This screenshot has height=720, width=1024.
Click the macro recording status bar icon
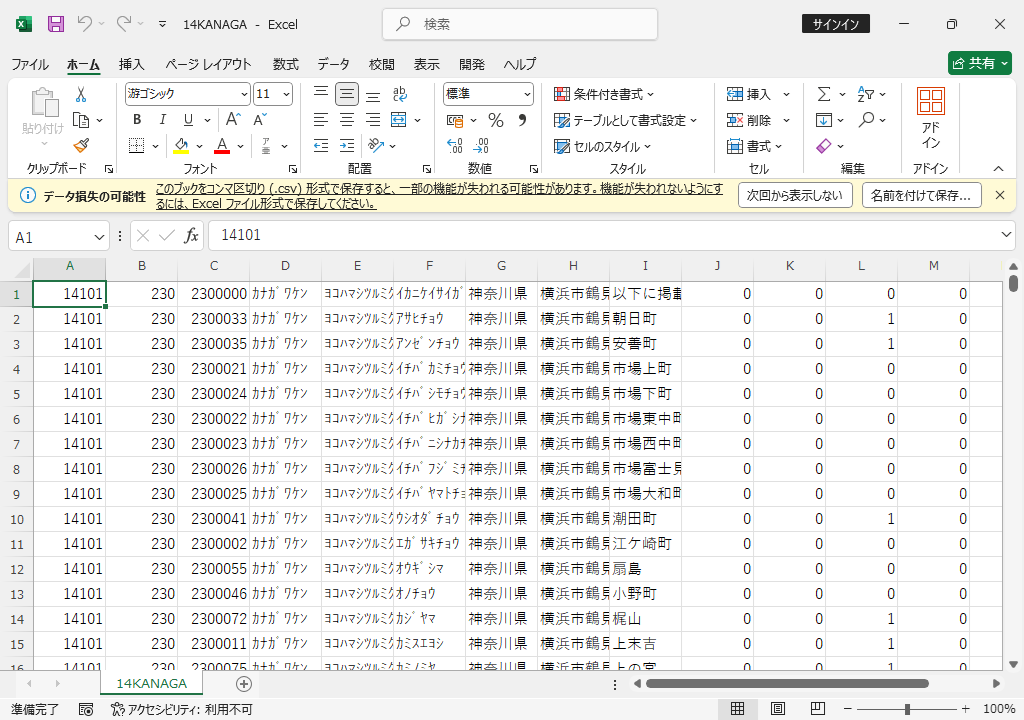pos(86,710)
